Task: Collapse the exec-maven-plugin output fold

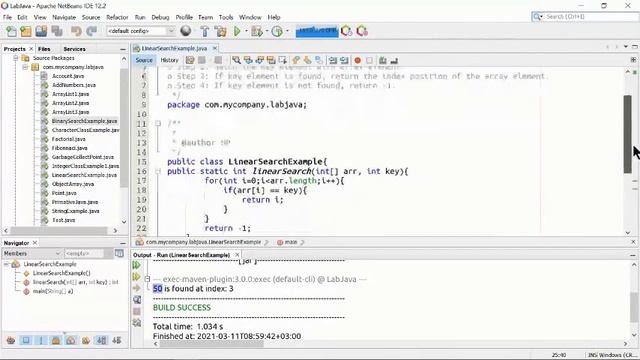Action: point(147,279)
